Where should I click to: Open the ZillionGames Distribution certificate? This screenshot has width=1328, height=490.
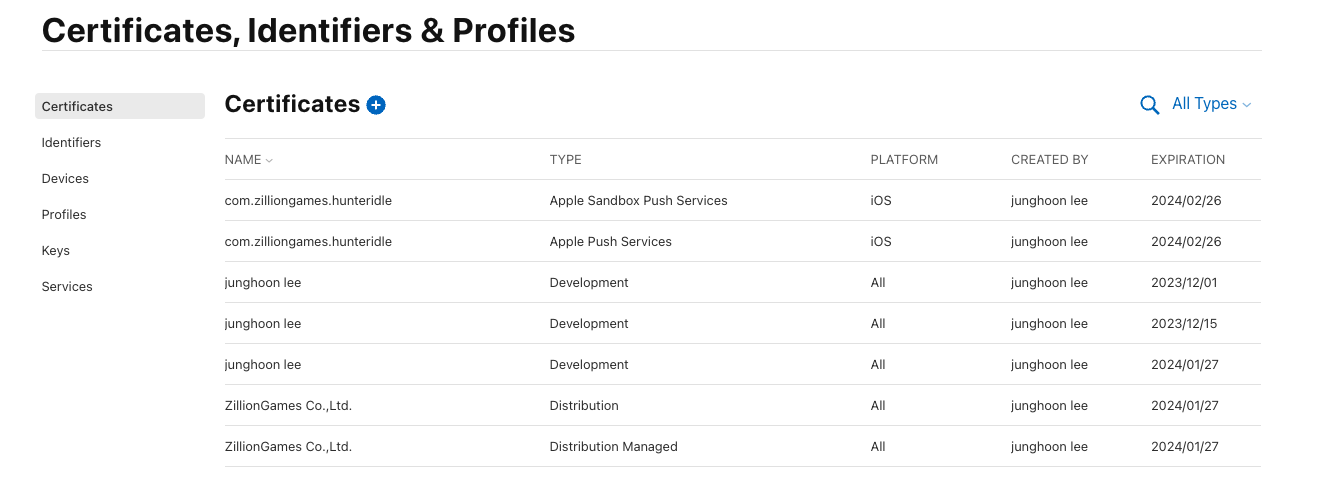point(743,405)
